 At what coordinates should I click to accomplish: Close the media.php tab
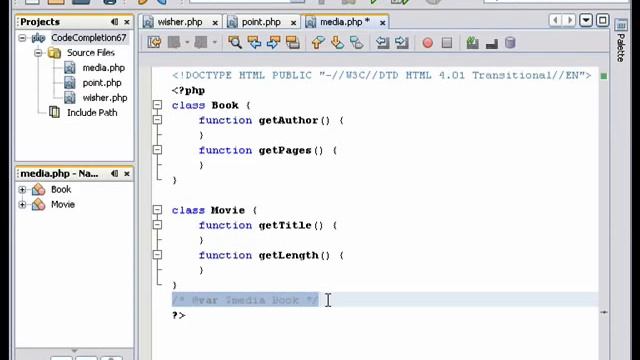click(382, 23)
